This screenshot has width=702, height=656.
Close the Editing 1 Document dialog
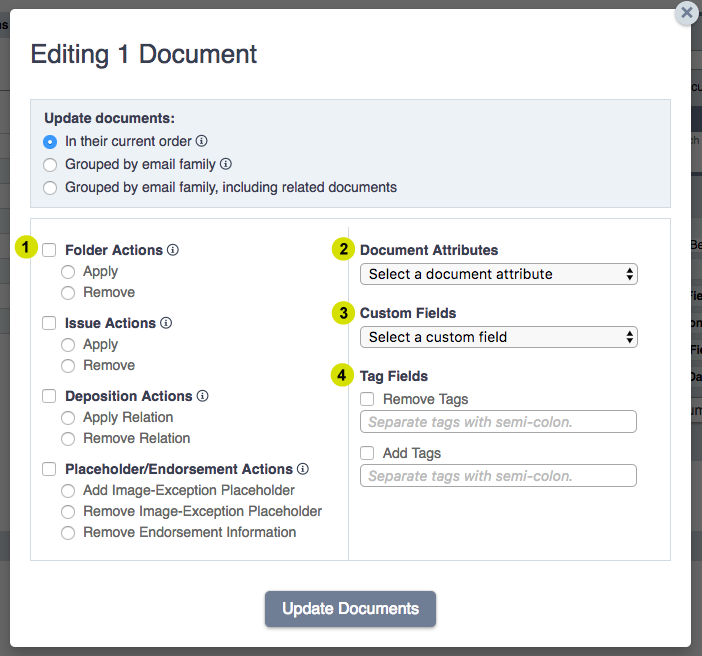pos(687,13)
